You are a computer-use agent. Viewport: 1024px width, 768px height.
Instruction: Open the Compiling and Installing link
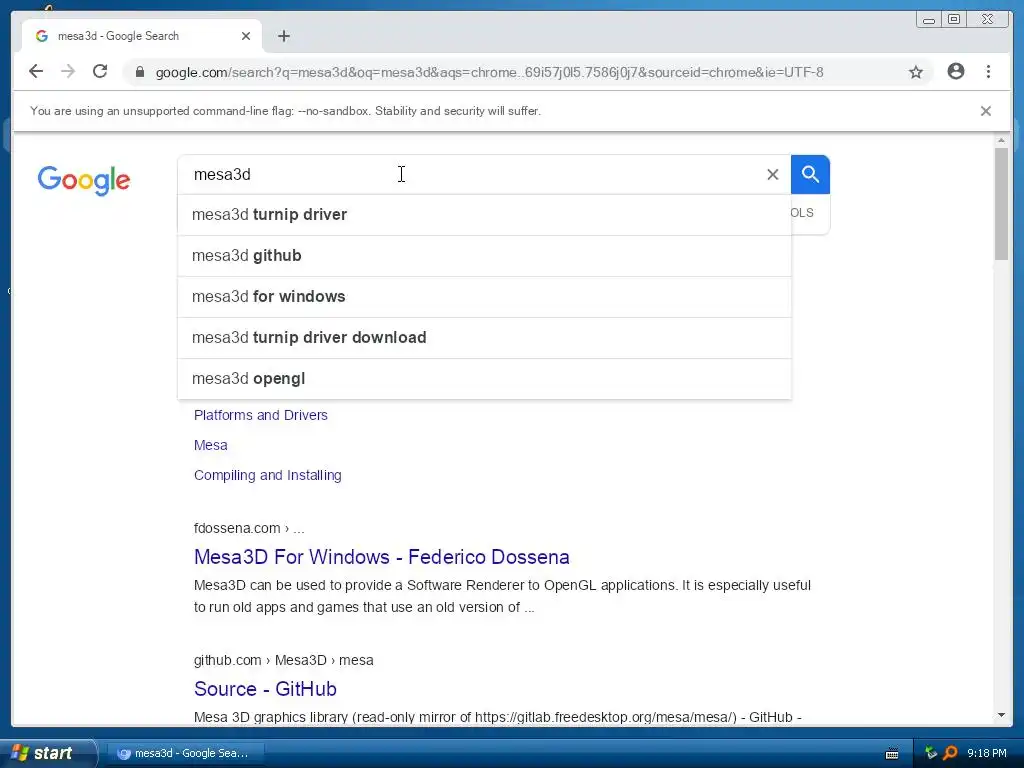tap(268, 475)
